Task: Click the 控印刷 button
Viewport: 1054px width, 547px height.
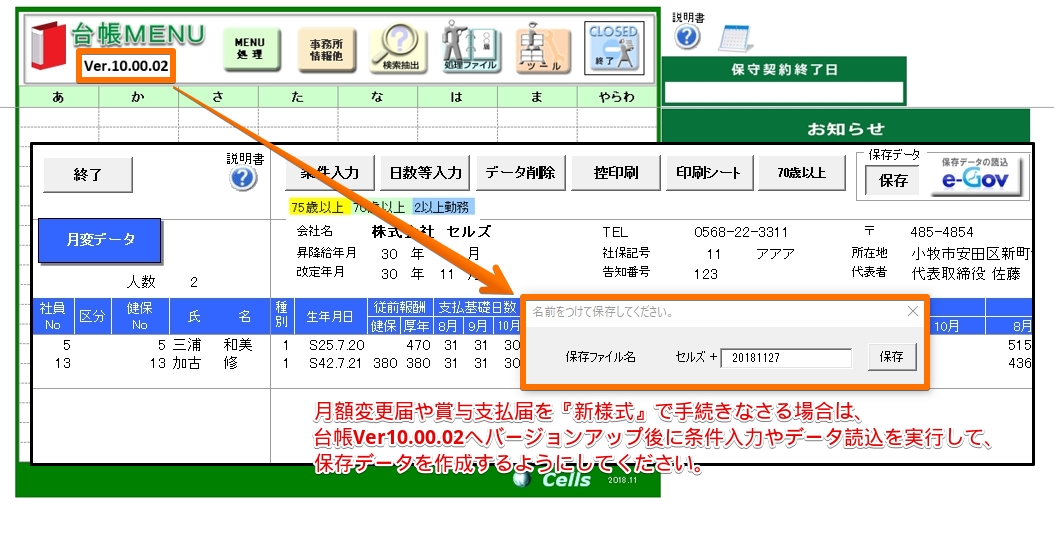Action: pyautogui.click(x=616, y=173)
